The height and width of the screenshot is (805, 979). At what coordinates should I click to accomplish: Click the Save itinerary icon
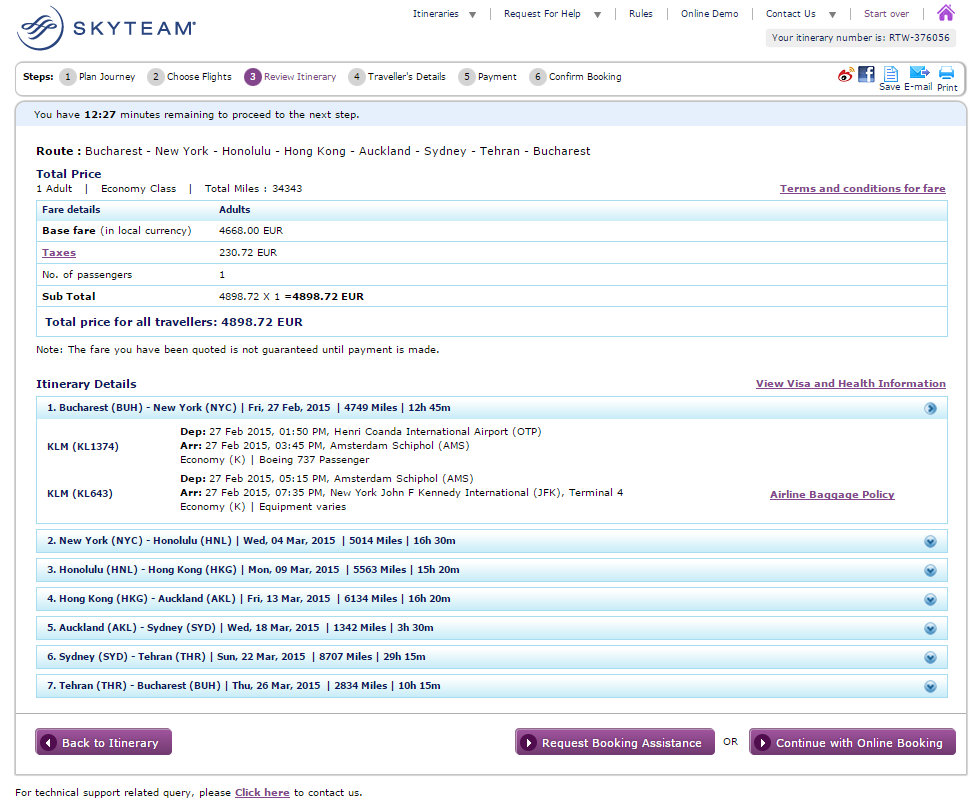coord(889,77)
